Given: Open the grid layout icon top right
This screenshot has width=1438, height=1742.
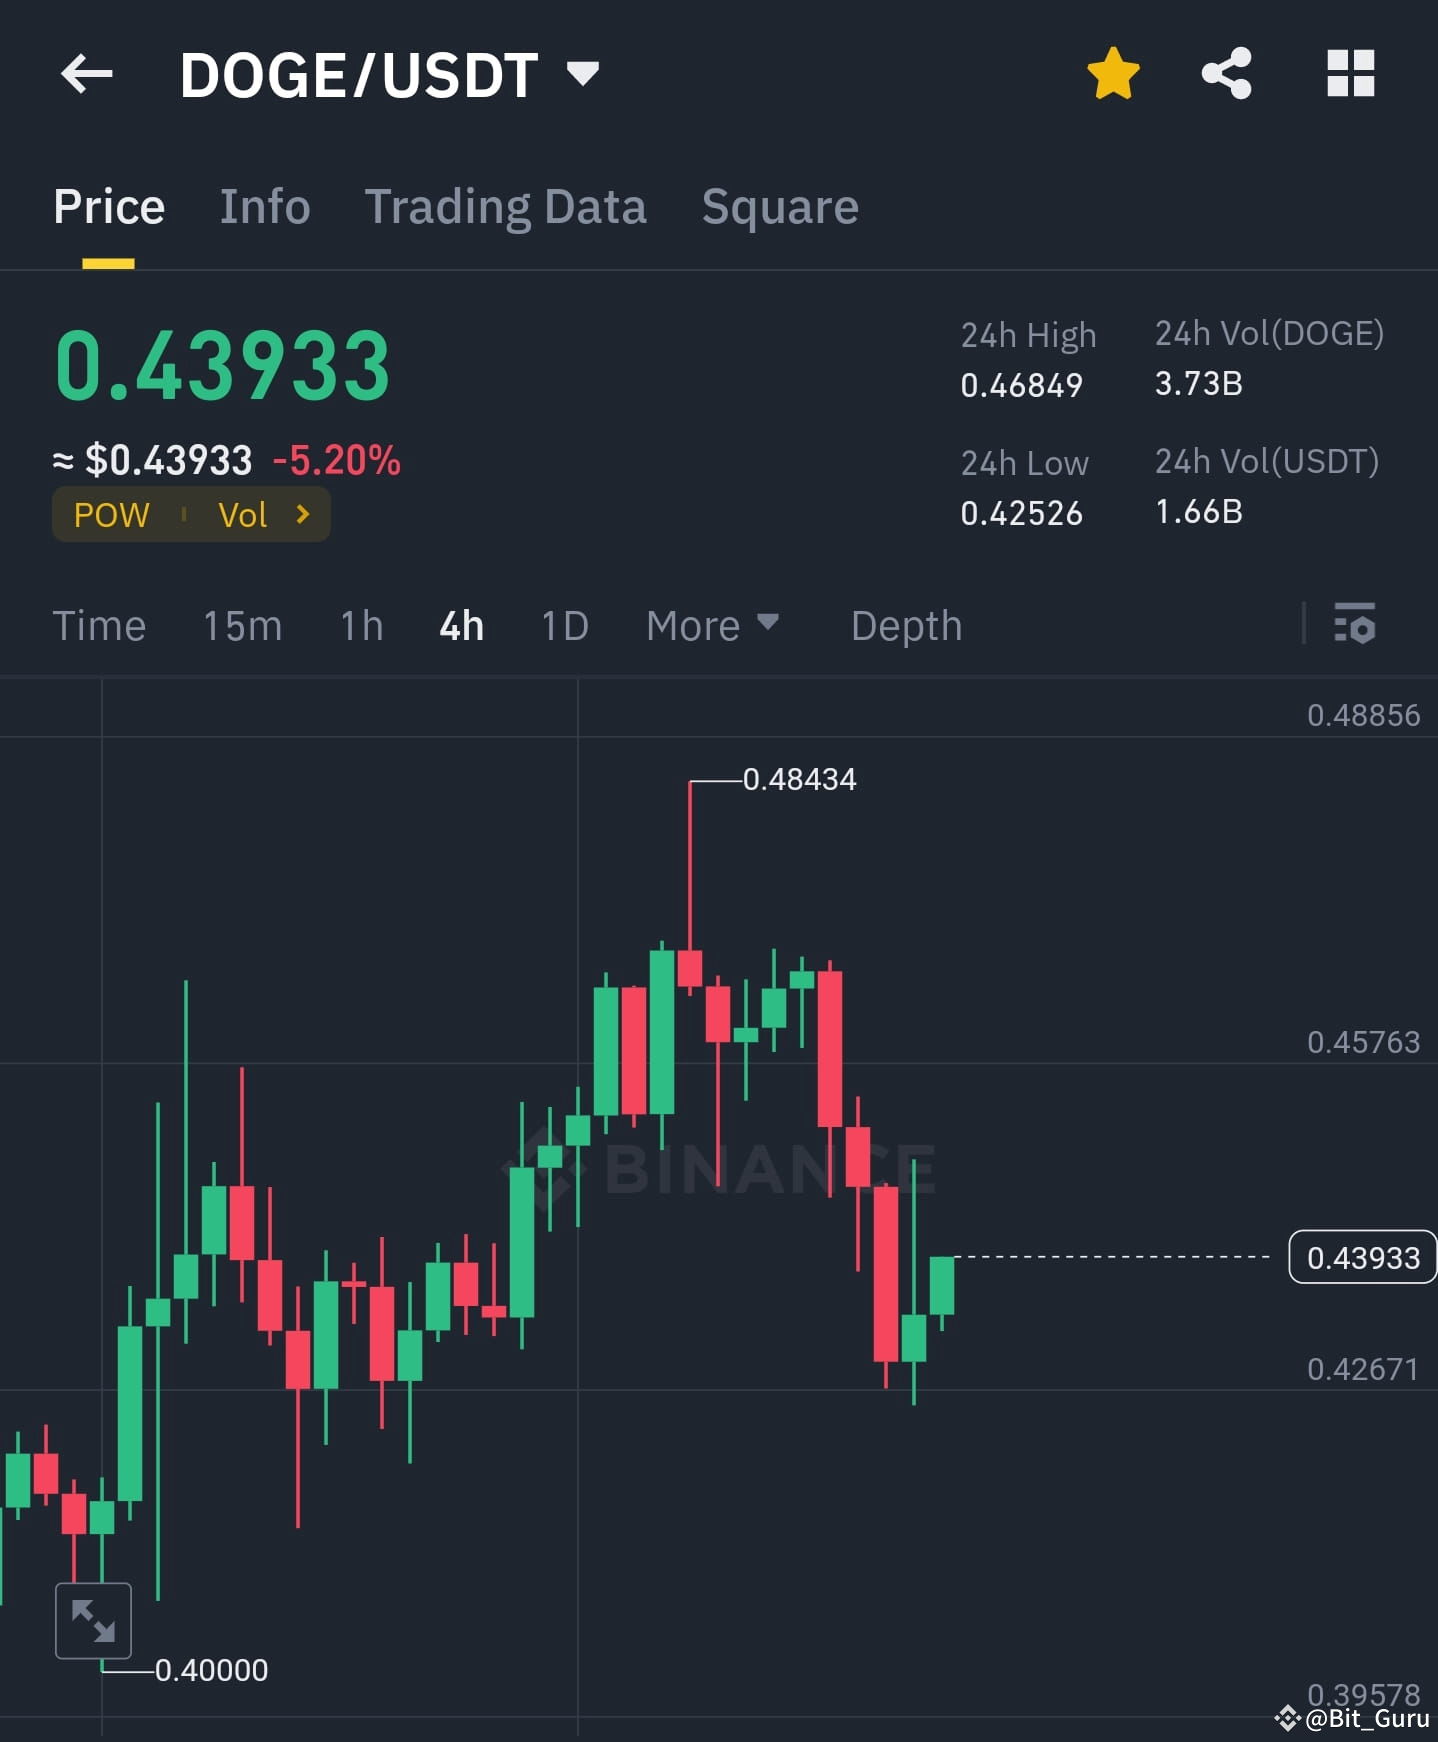Looking at the screenshot, I should [x=1350, y=73].
